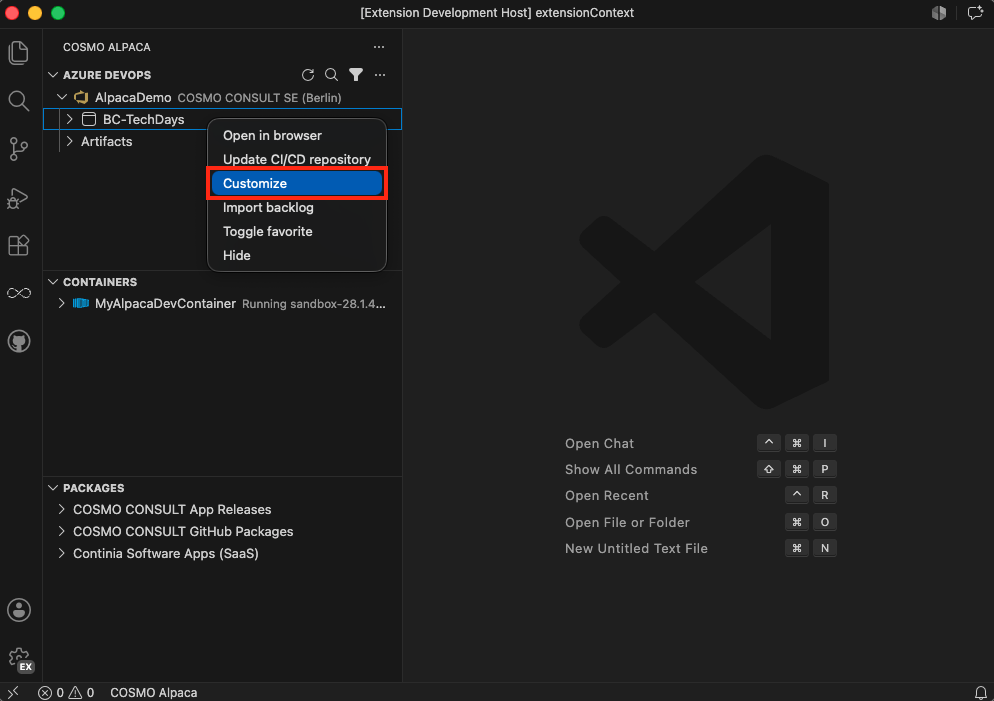Expand COSMO CONSULT GitHub Packages
The width and height of the screenshot is (994, 701).
[x=61, y=532]
